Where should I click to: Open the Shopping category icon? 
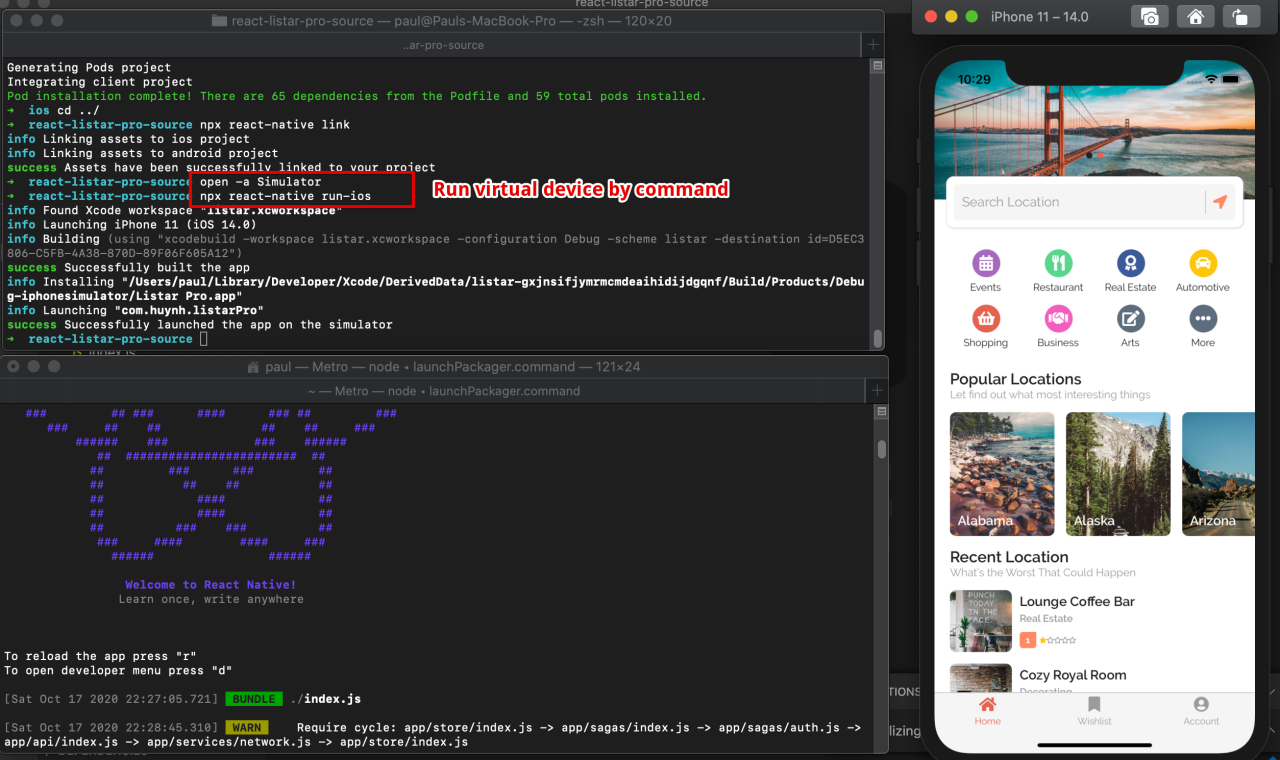986,319
